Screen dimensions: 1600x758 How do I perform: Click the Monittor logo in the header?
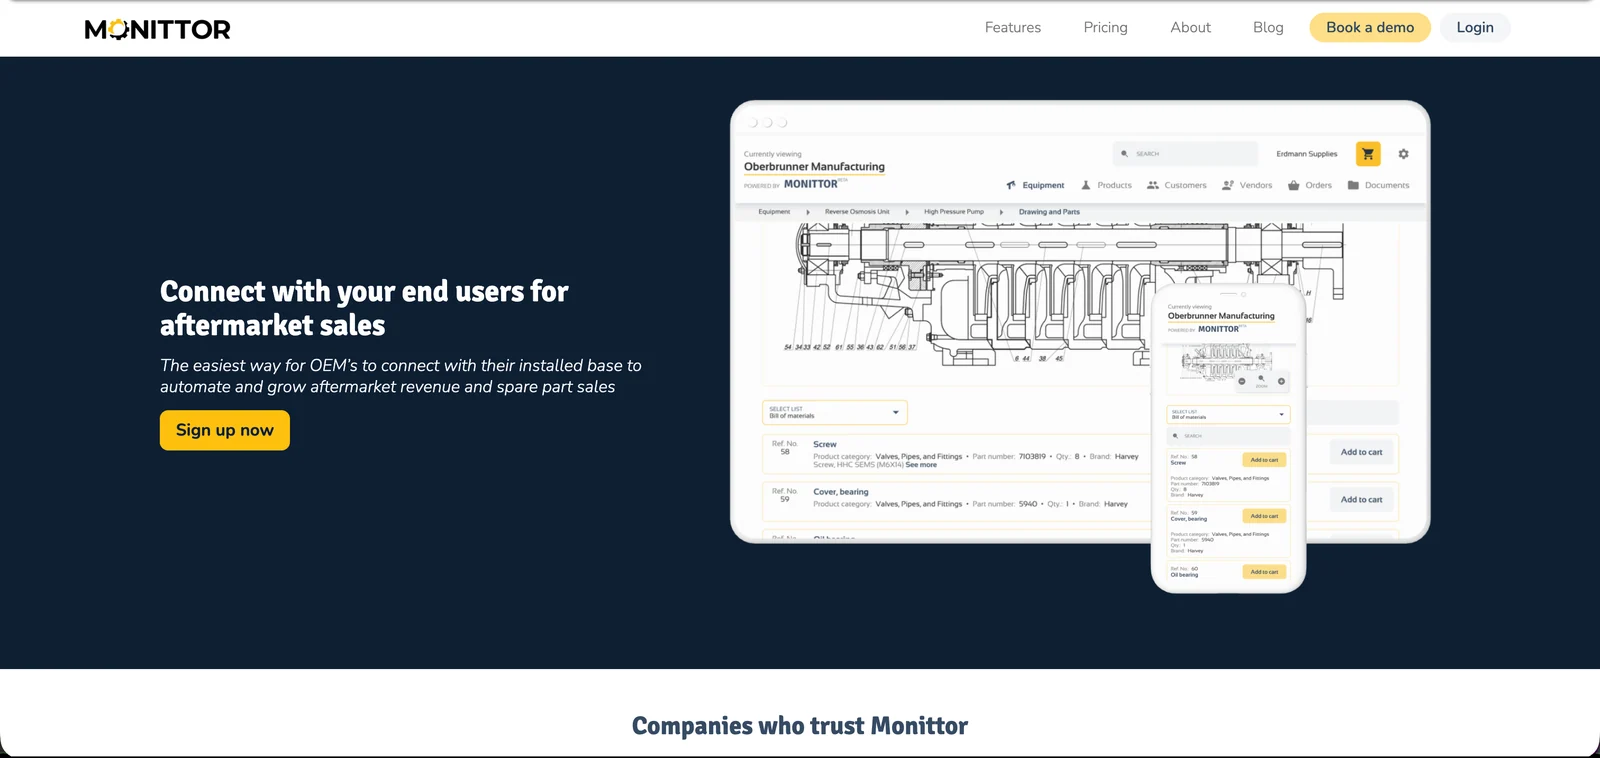click(158, 29)
